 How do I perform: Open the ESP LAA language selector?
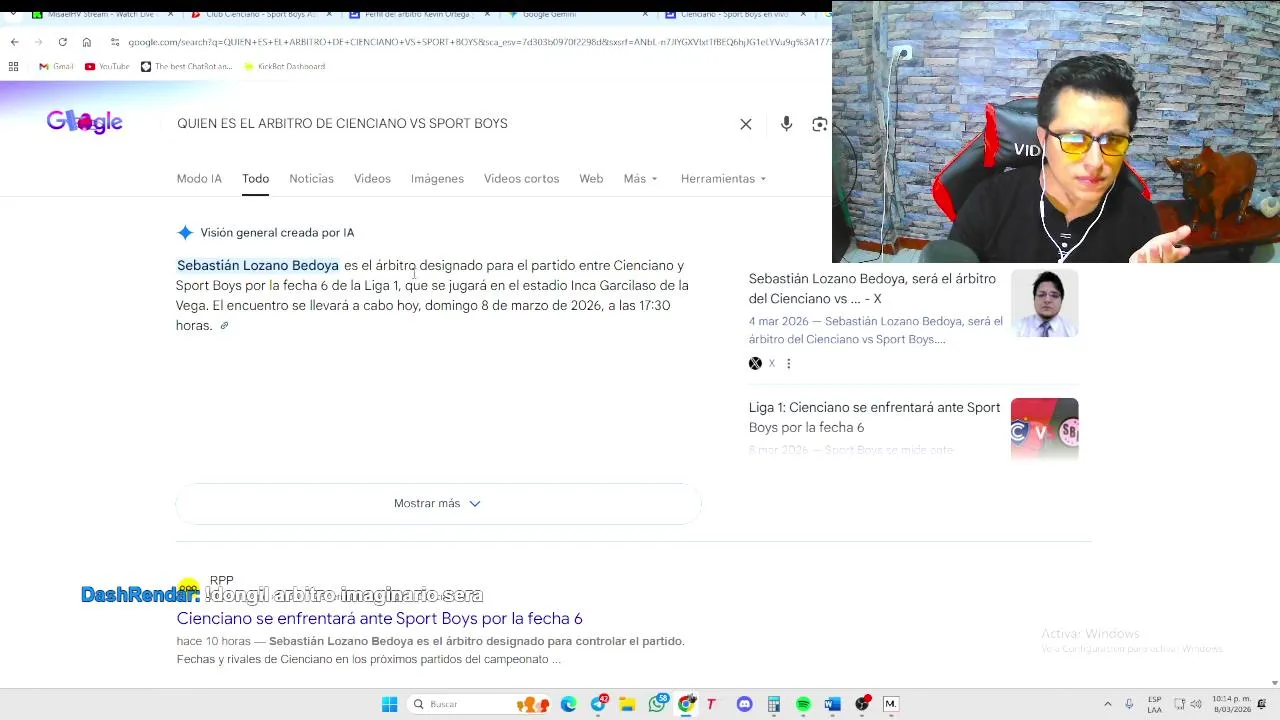point(1155,704)
